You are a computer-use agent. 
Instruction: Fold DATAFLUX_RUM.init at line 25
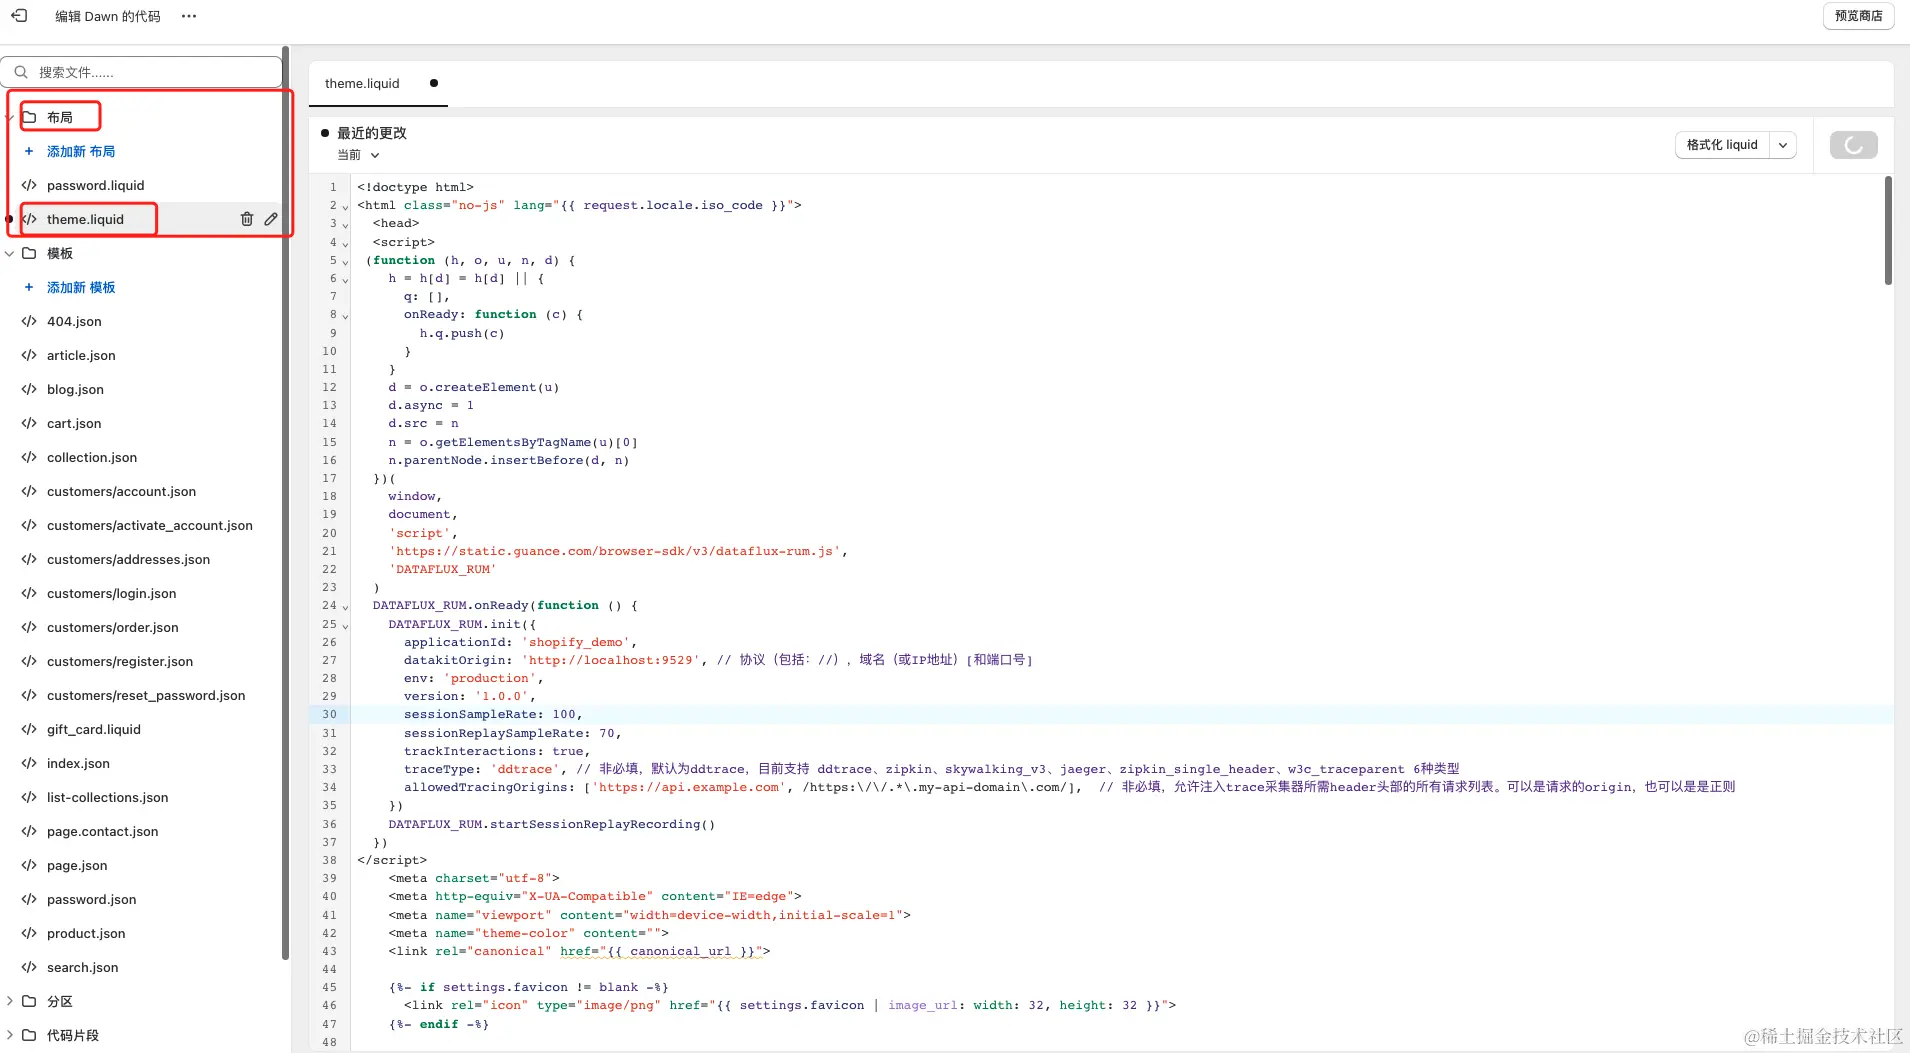pyautogui.click(x=346, y=626)
